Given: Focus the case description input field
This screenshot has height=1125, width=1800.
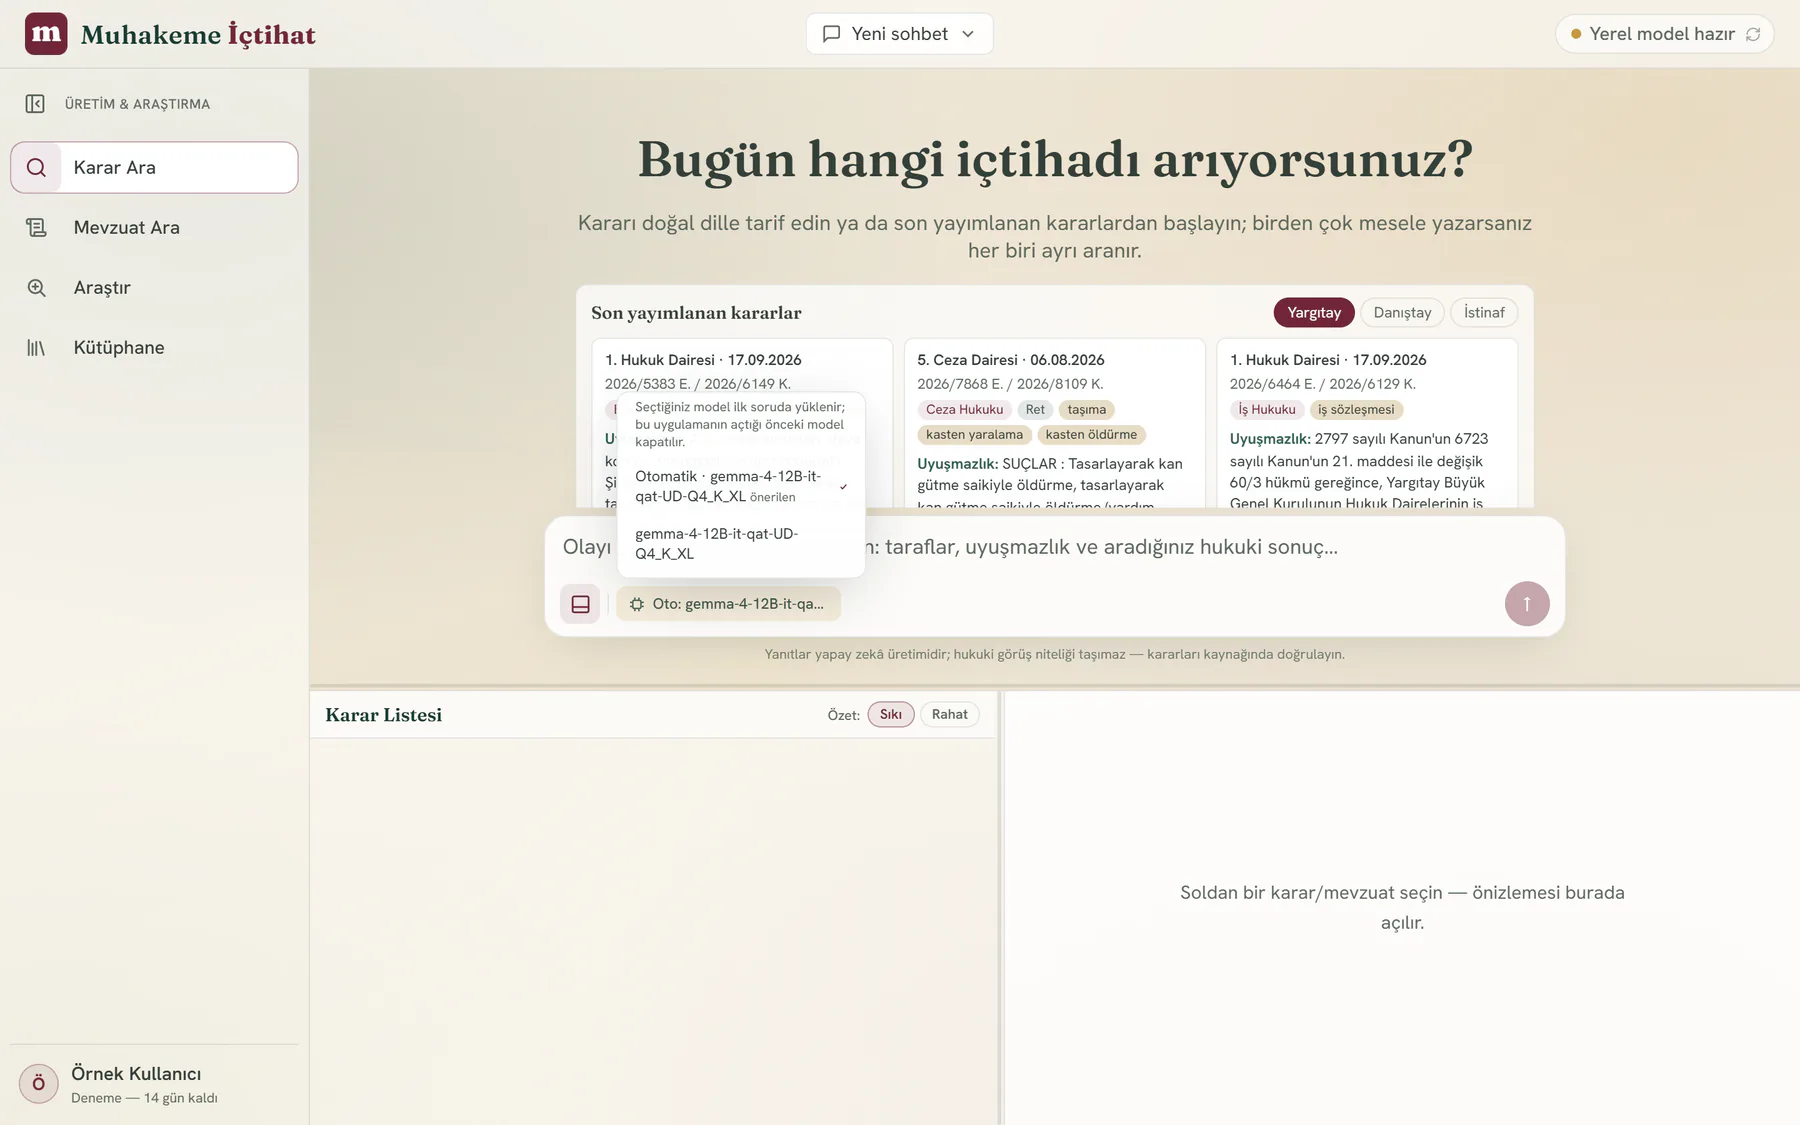Looking at the screenshot, I should (1054, 547).
